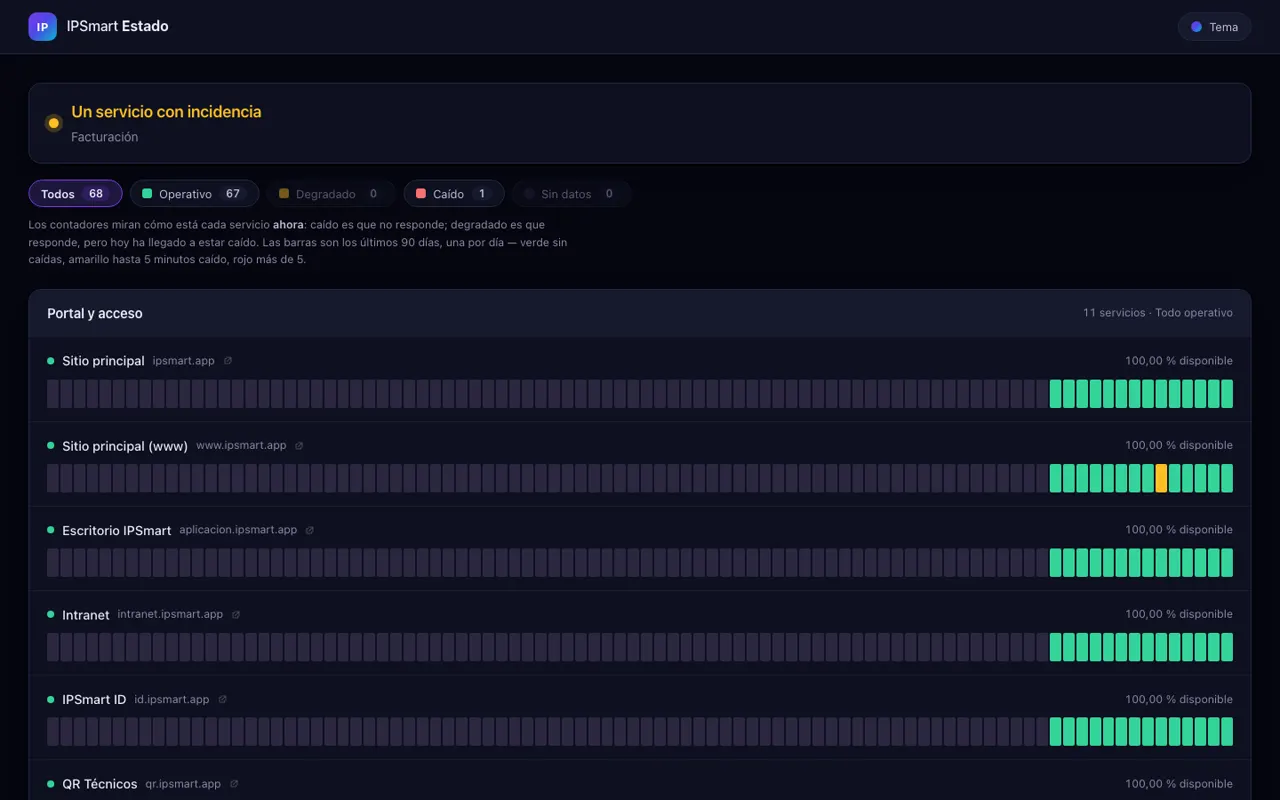Visit the www.ipsmart.app link
Screen dimensions: 1280x800
pyautogui.click(x=241, y=446)
